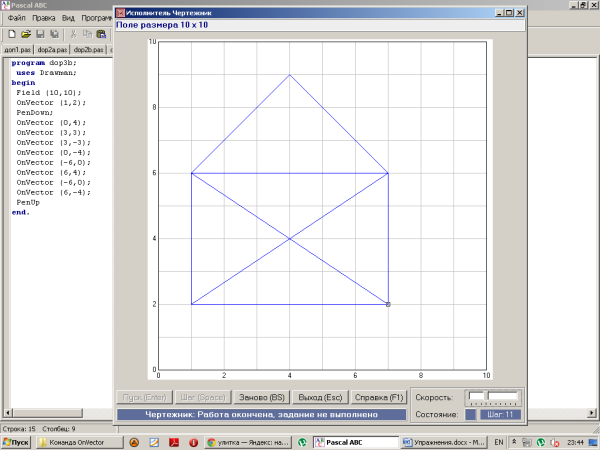Save the program using the floppy disk icon
The width and height of the screenshot is (600, 450).
coord(40,33)
